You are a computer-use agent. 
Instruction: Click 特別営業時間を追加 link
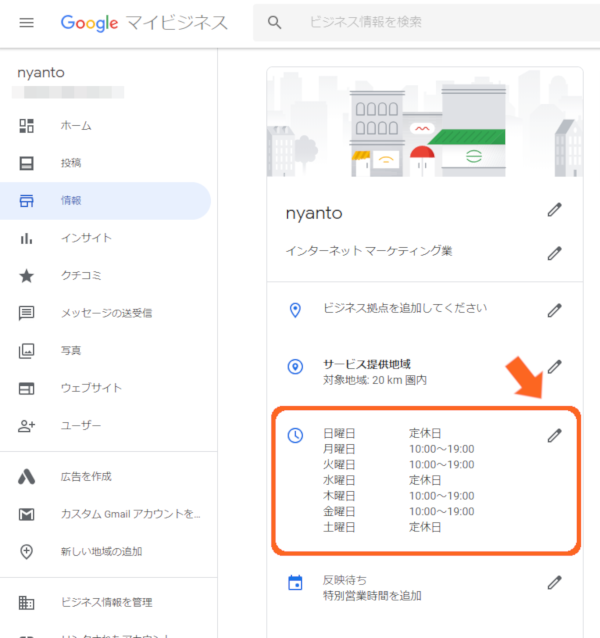pyautogui.click(x=372, y=596)
